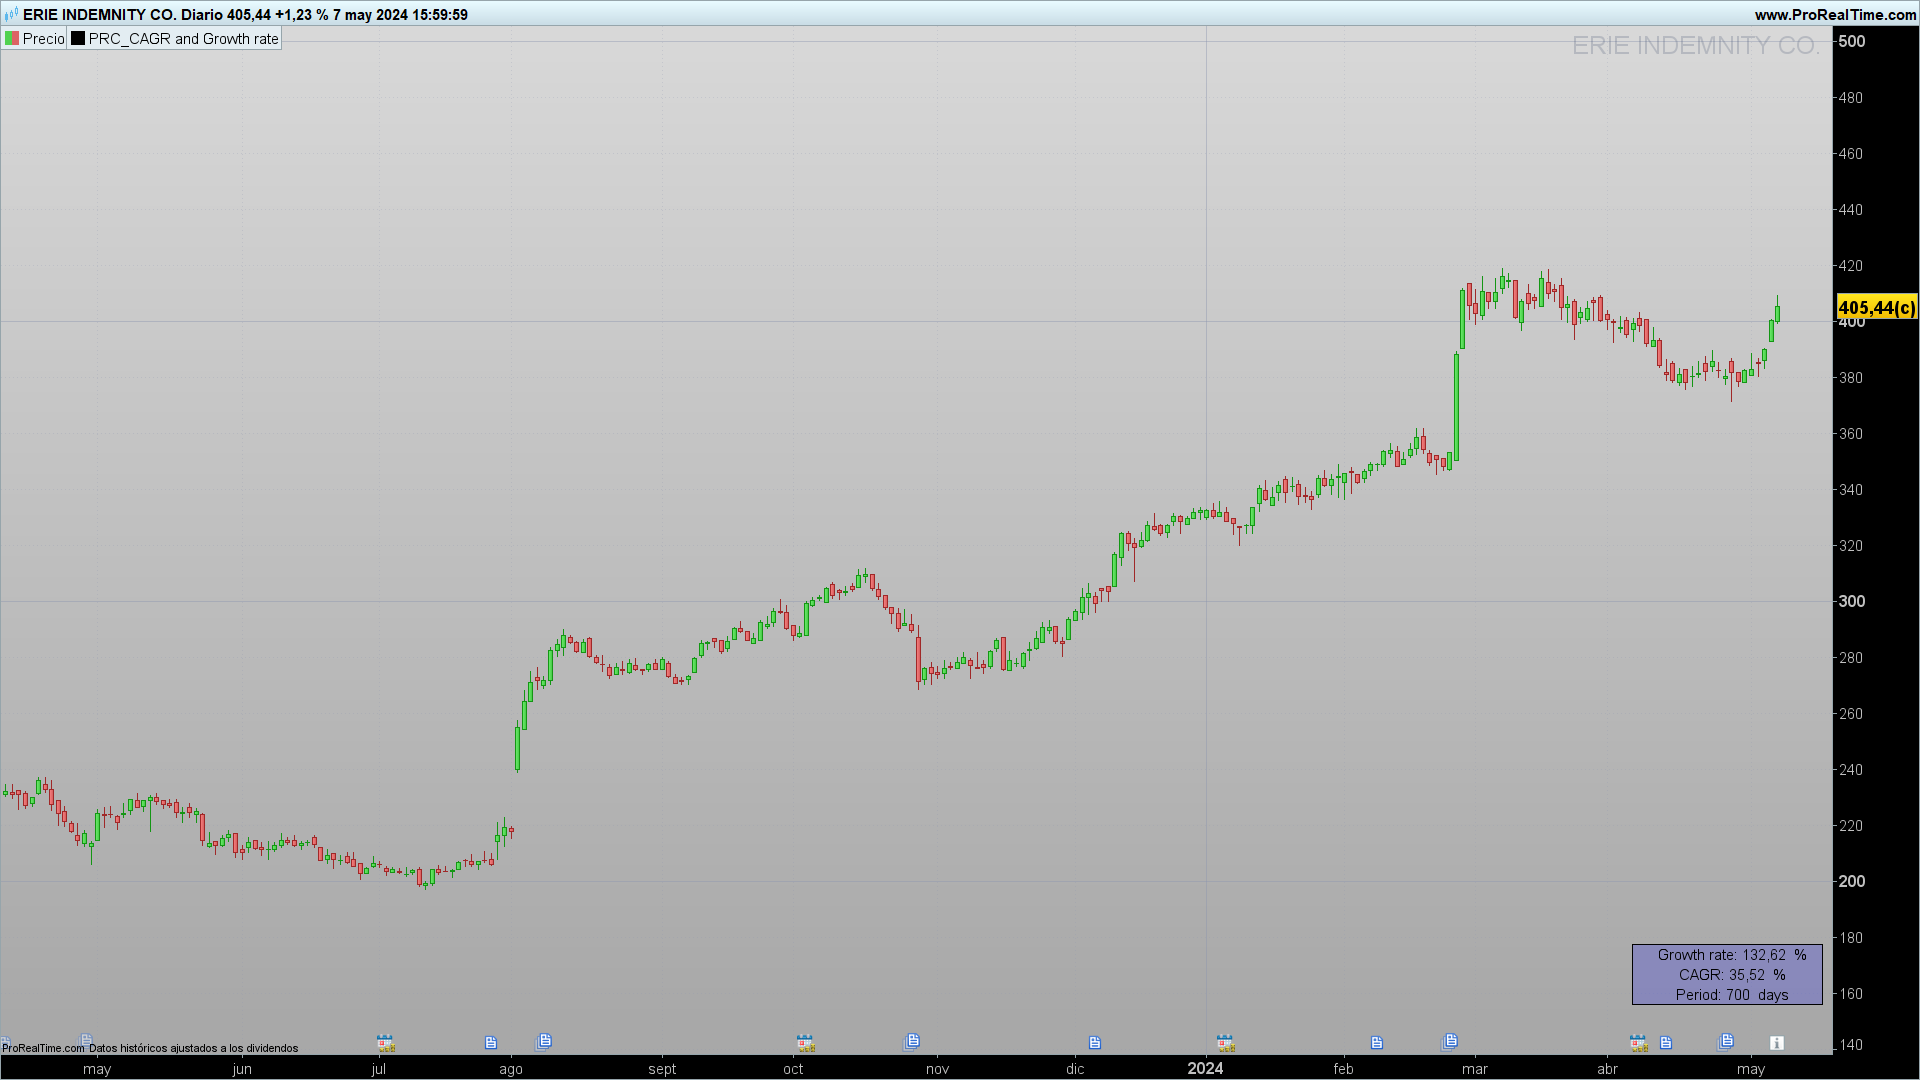Open the single document icon above February

tap(1377, 1043)
